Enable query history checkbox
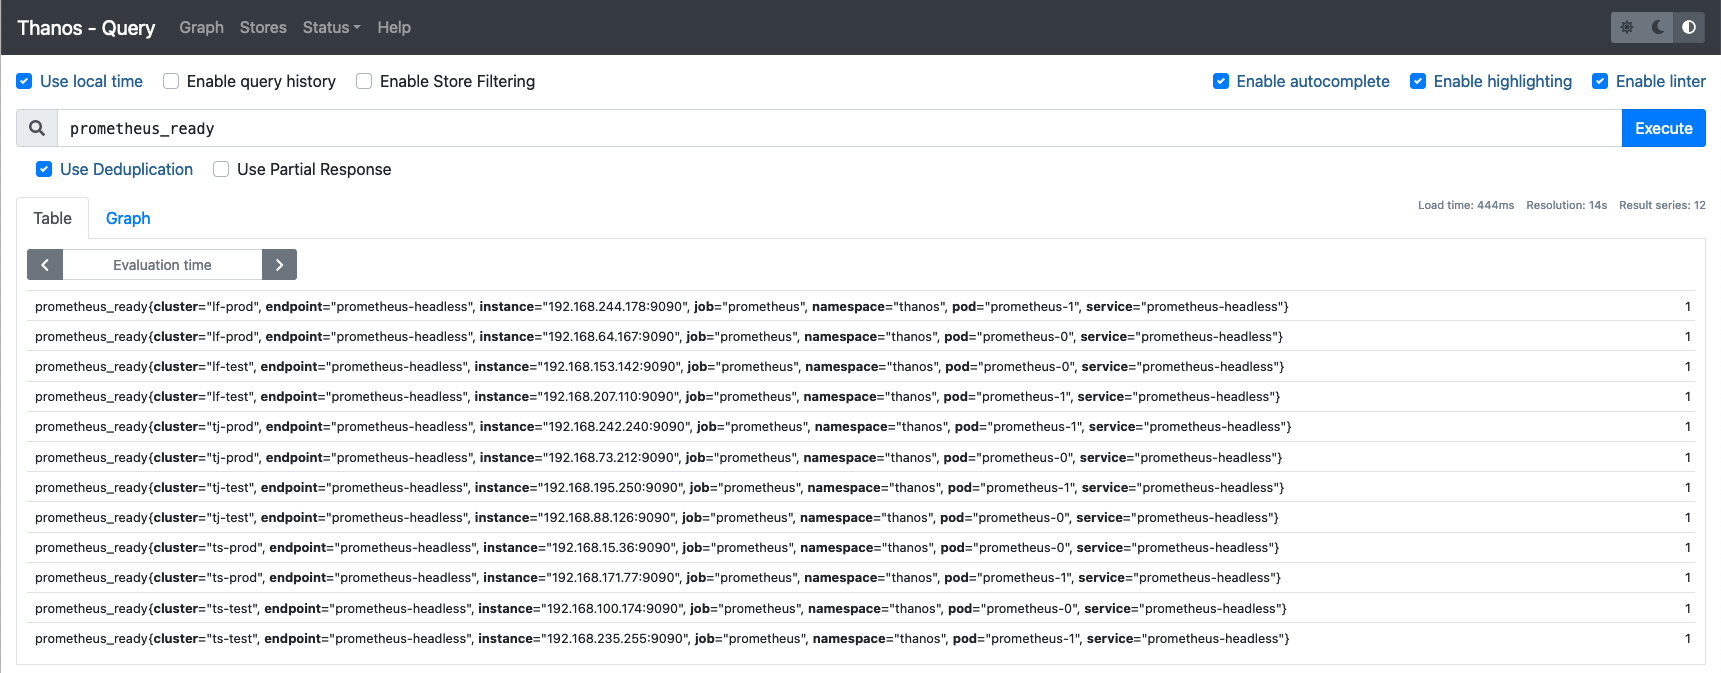Image resolution: width=1721 pixels, height=673 pixels. [x=171, y=81]
